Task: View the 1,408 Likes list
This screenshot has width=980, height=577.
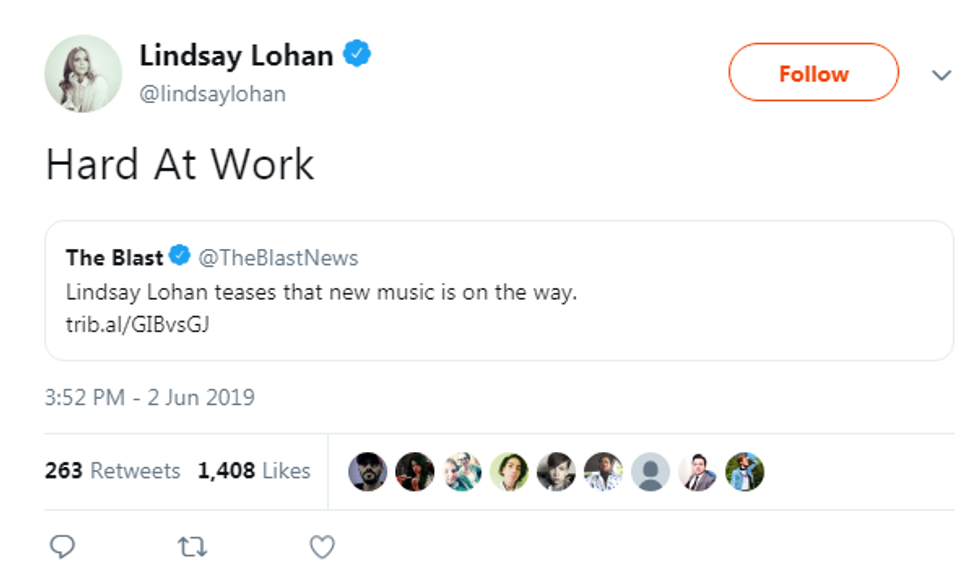Action: (x=254, y=471)
